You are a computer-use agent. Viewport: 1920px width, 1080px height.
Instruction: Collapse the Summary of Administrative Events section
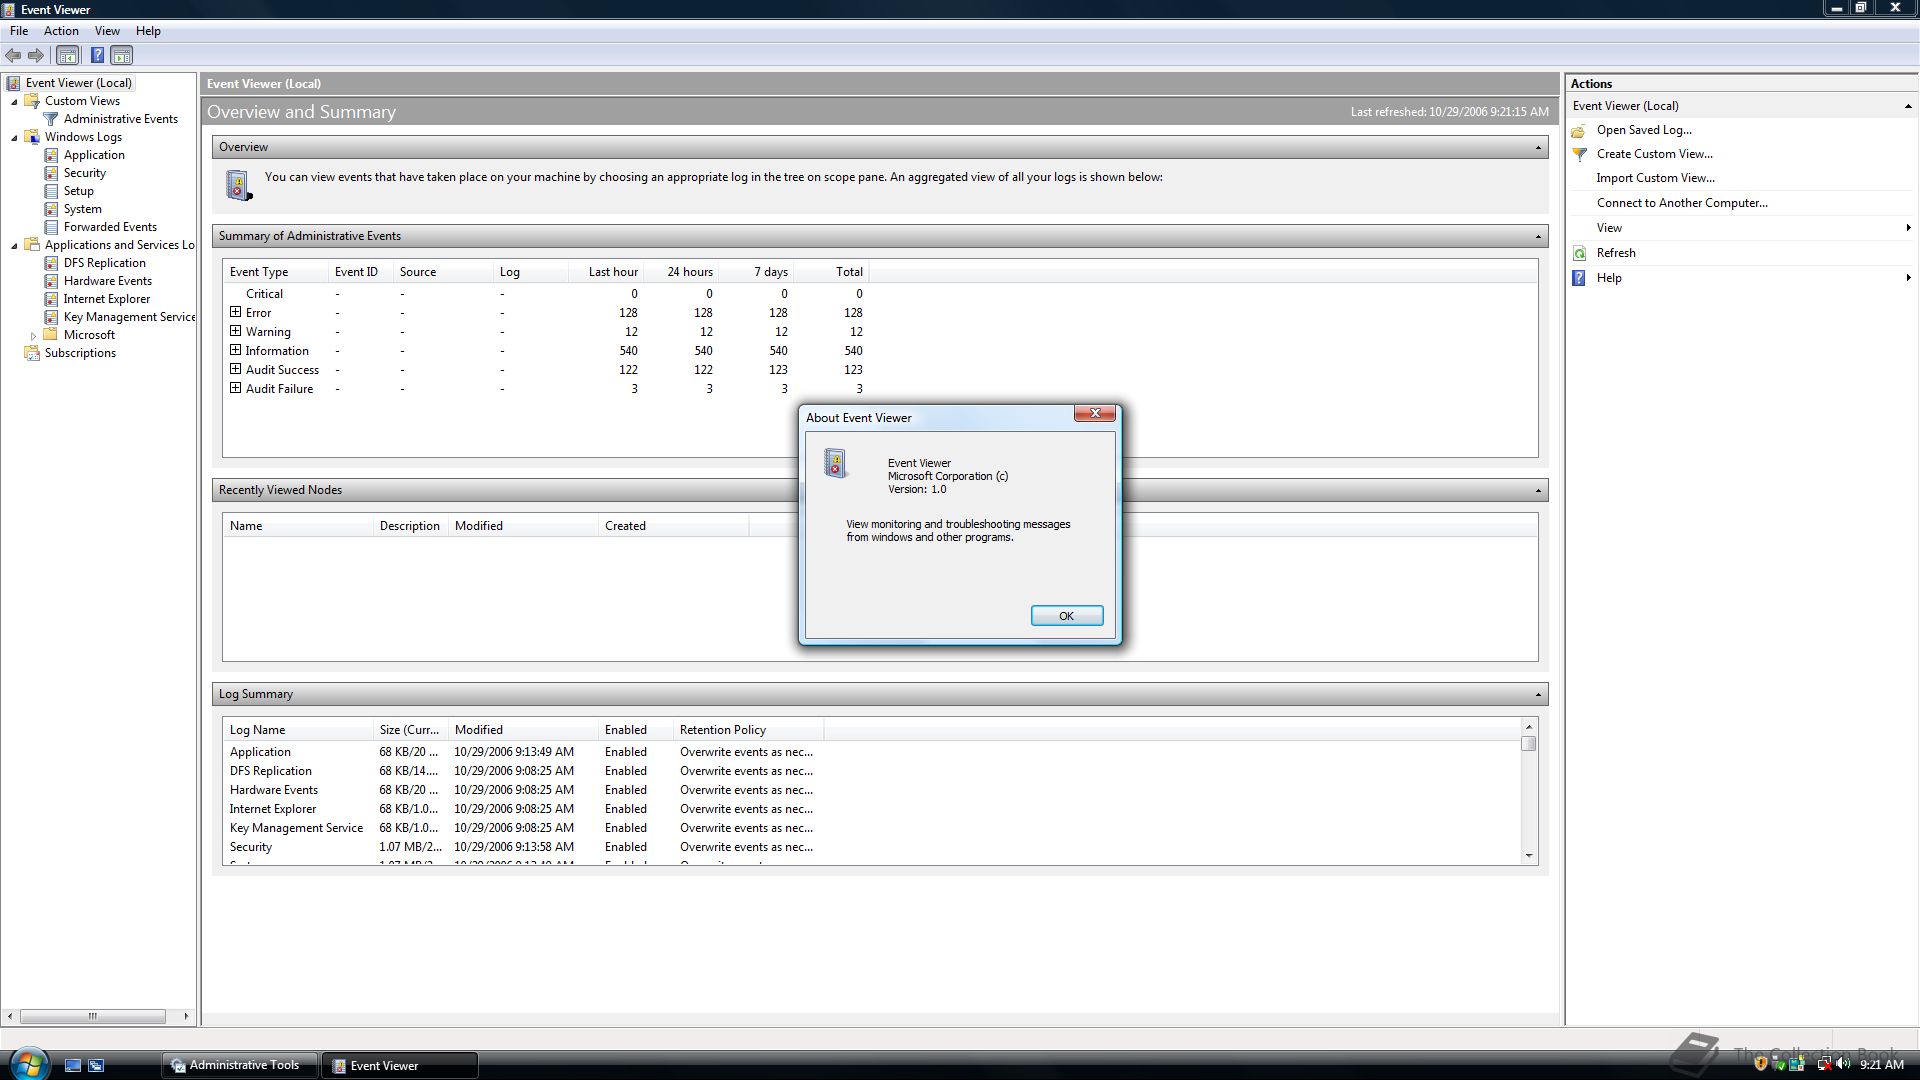tap(1538, 237)
